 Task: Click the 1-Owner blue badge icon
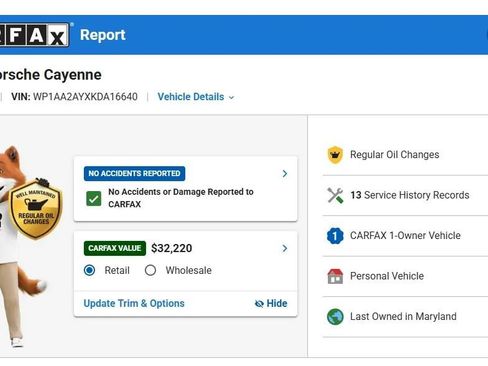point(335,236)
